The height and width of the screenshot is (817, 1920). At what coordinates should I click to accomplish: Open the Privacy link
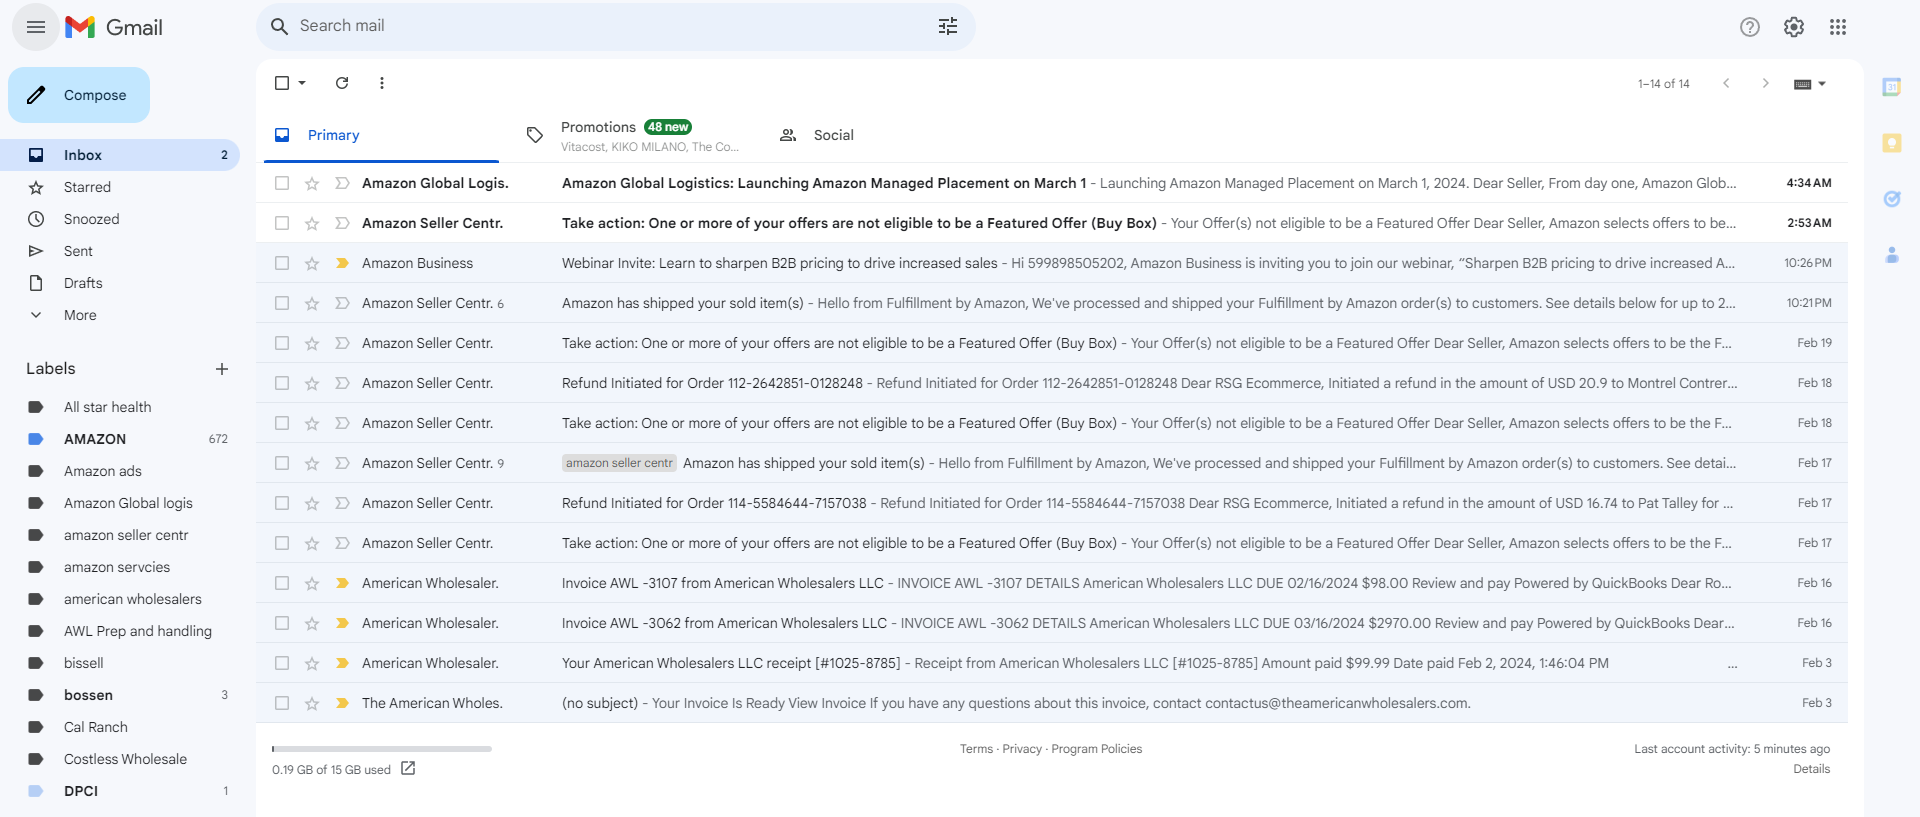coord(1022,749)
